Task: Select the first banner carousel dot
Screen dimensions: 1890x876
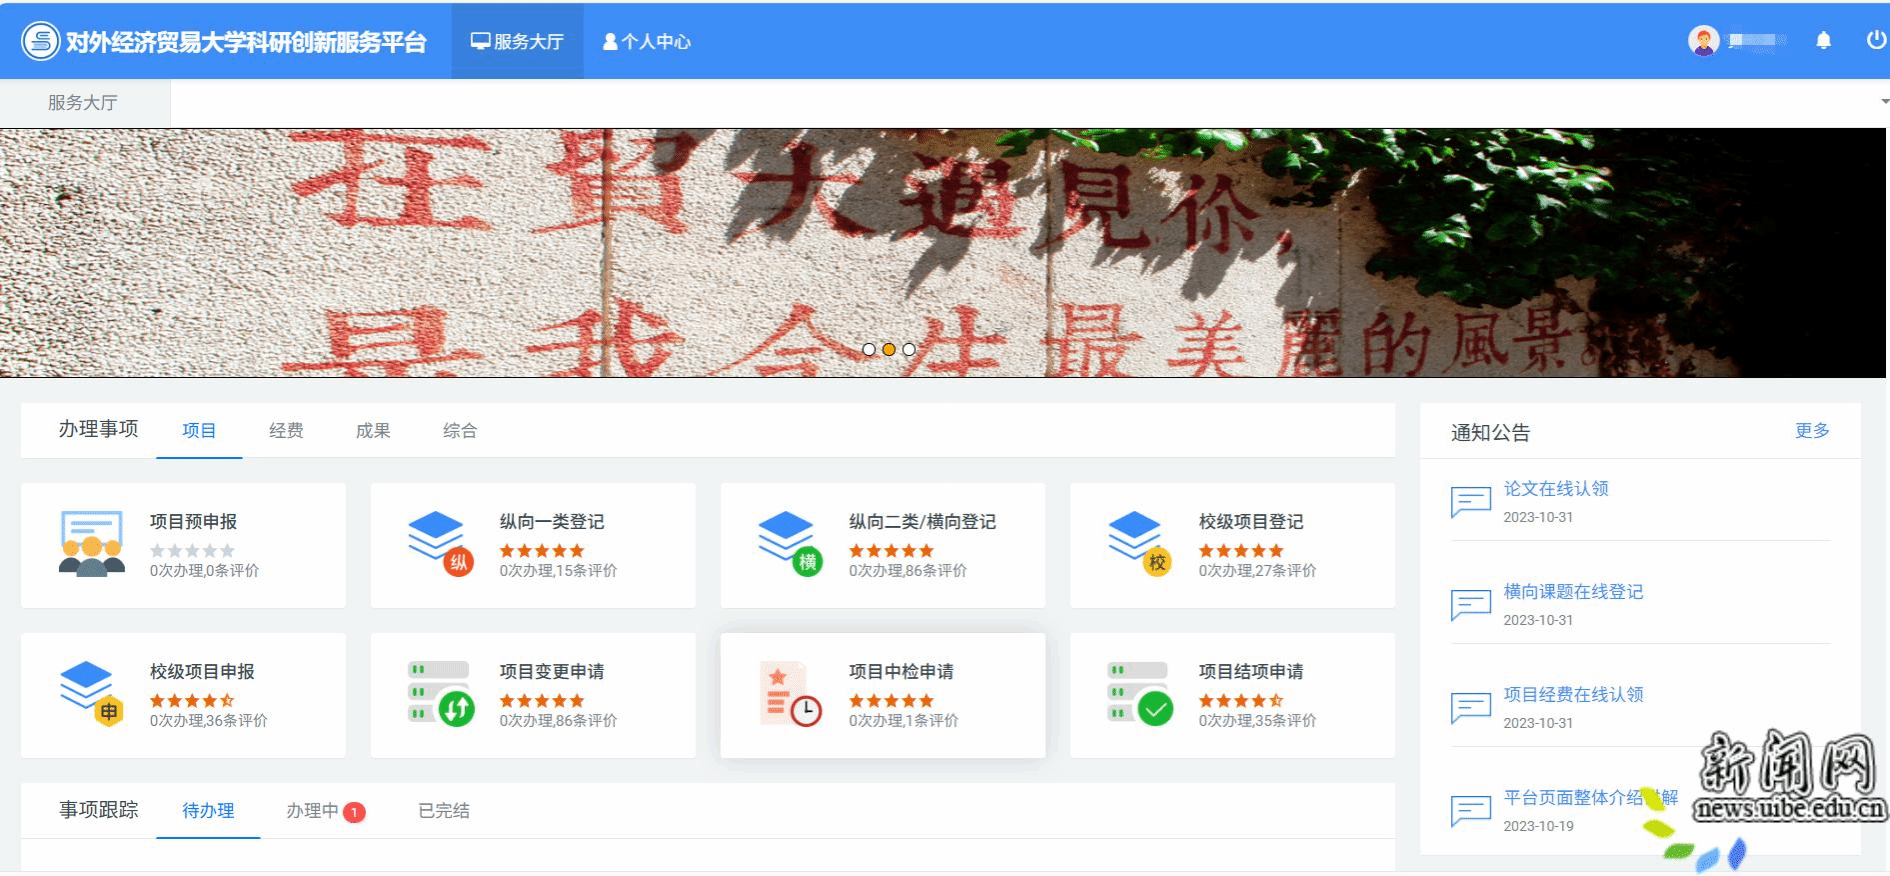Action: click(x=868, y=349)
